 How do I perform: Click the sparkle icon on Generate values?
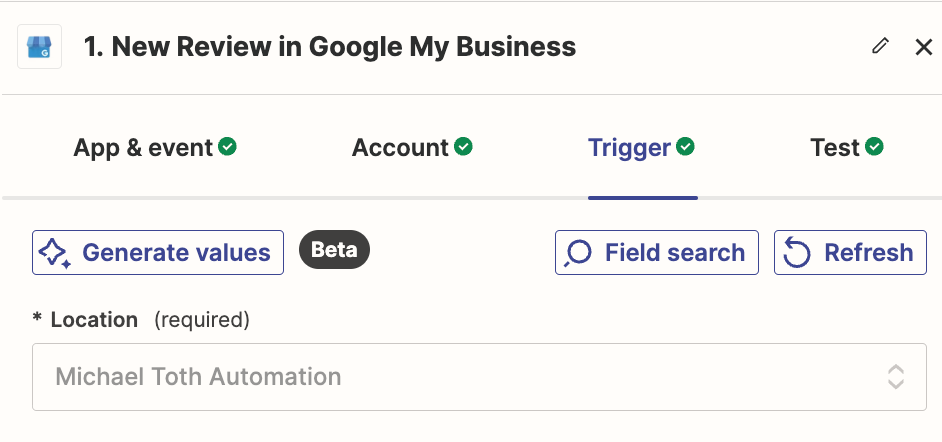coord(54,253)
